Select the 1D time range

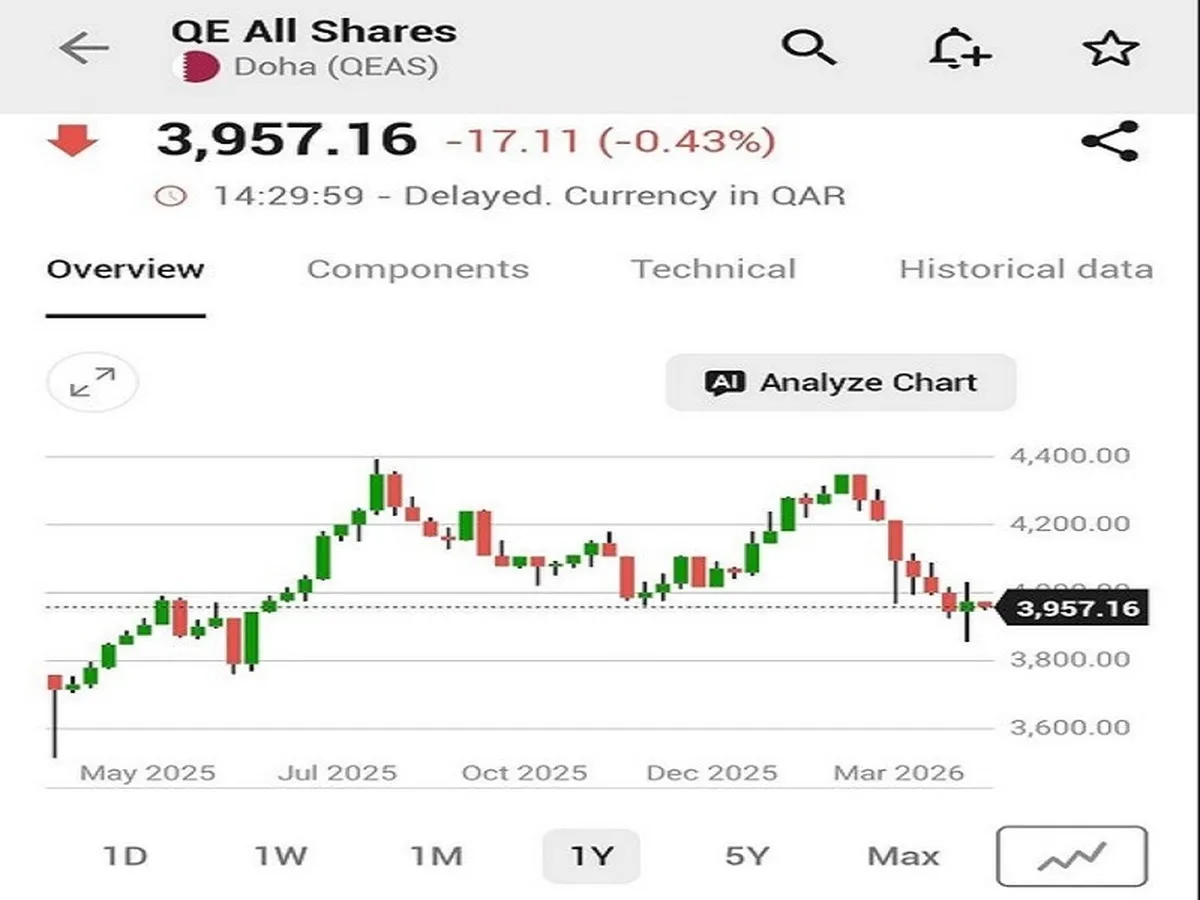(x=125, y=856)
